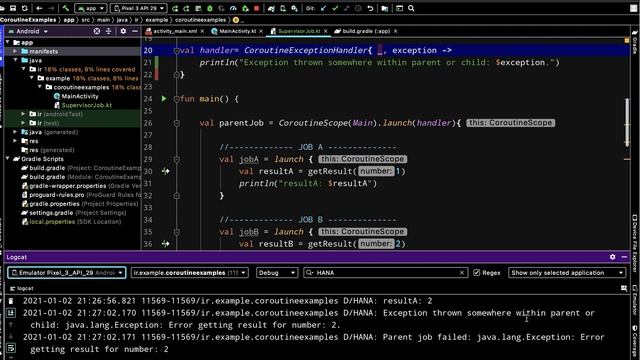Click the Save All toolbar icon
Viewport: 640px width, 360px height.
[13, 8]
